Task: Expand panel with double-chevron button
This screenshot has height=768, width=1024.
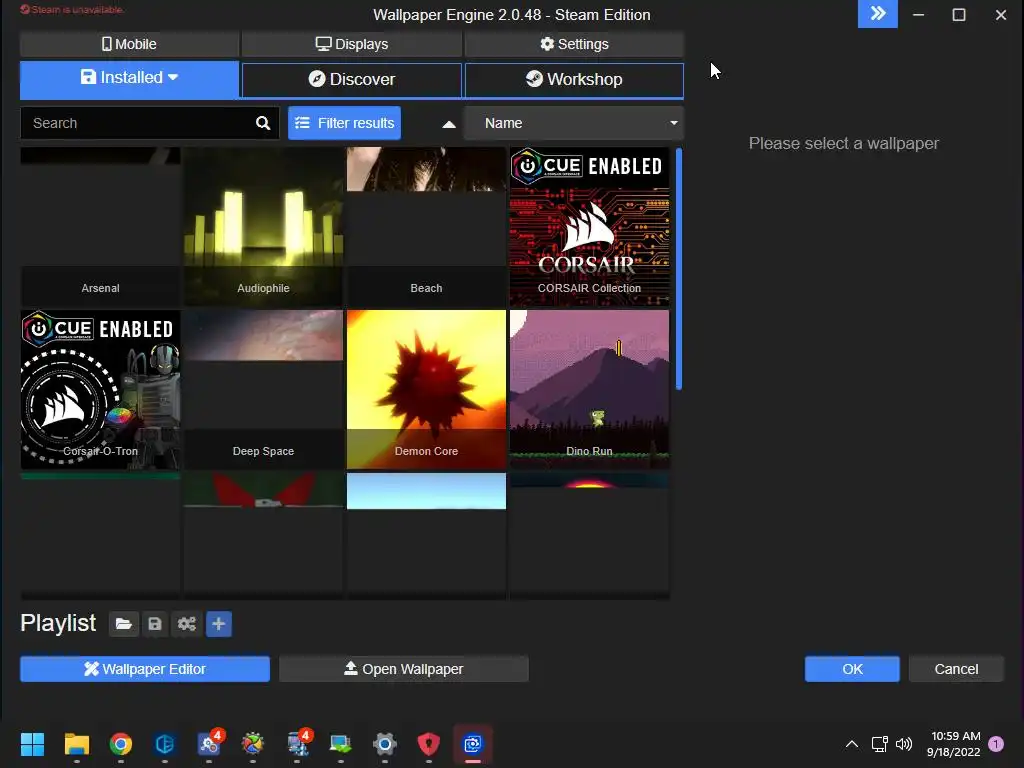Action: click(878, 14)
